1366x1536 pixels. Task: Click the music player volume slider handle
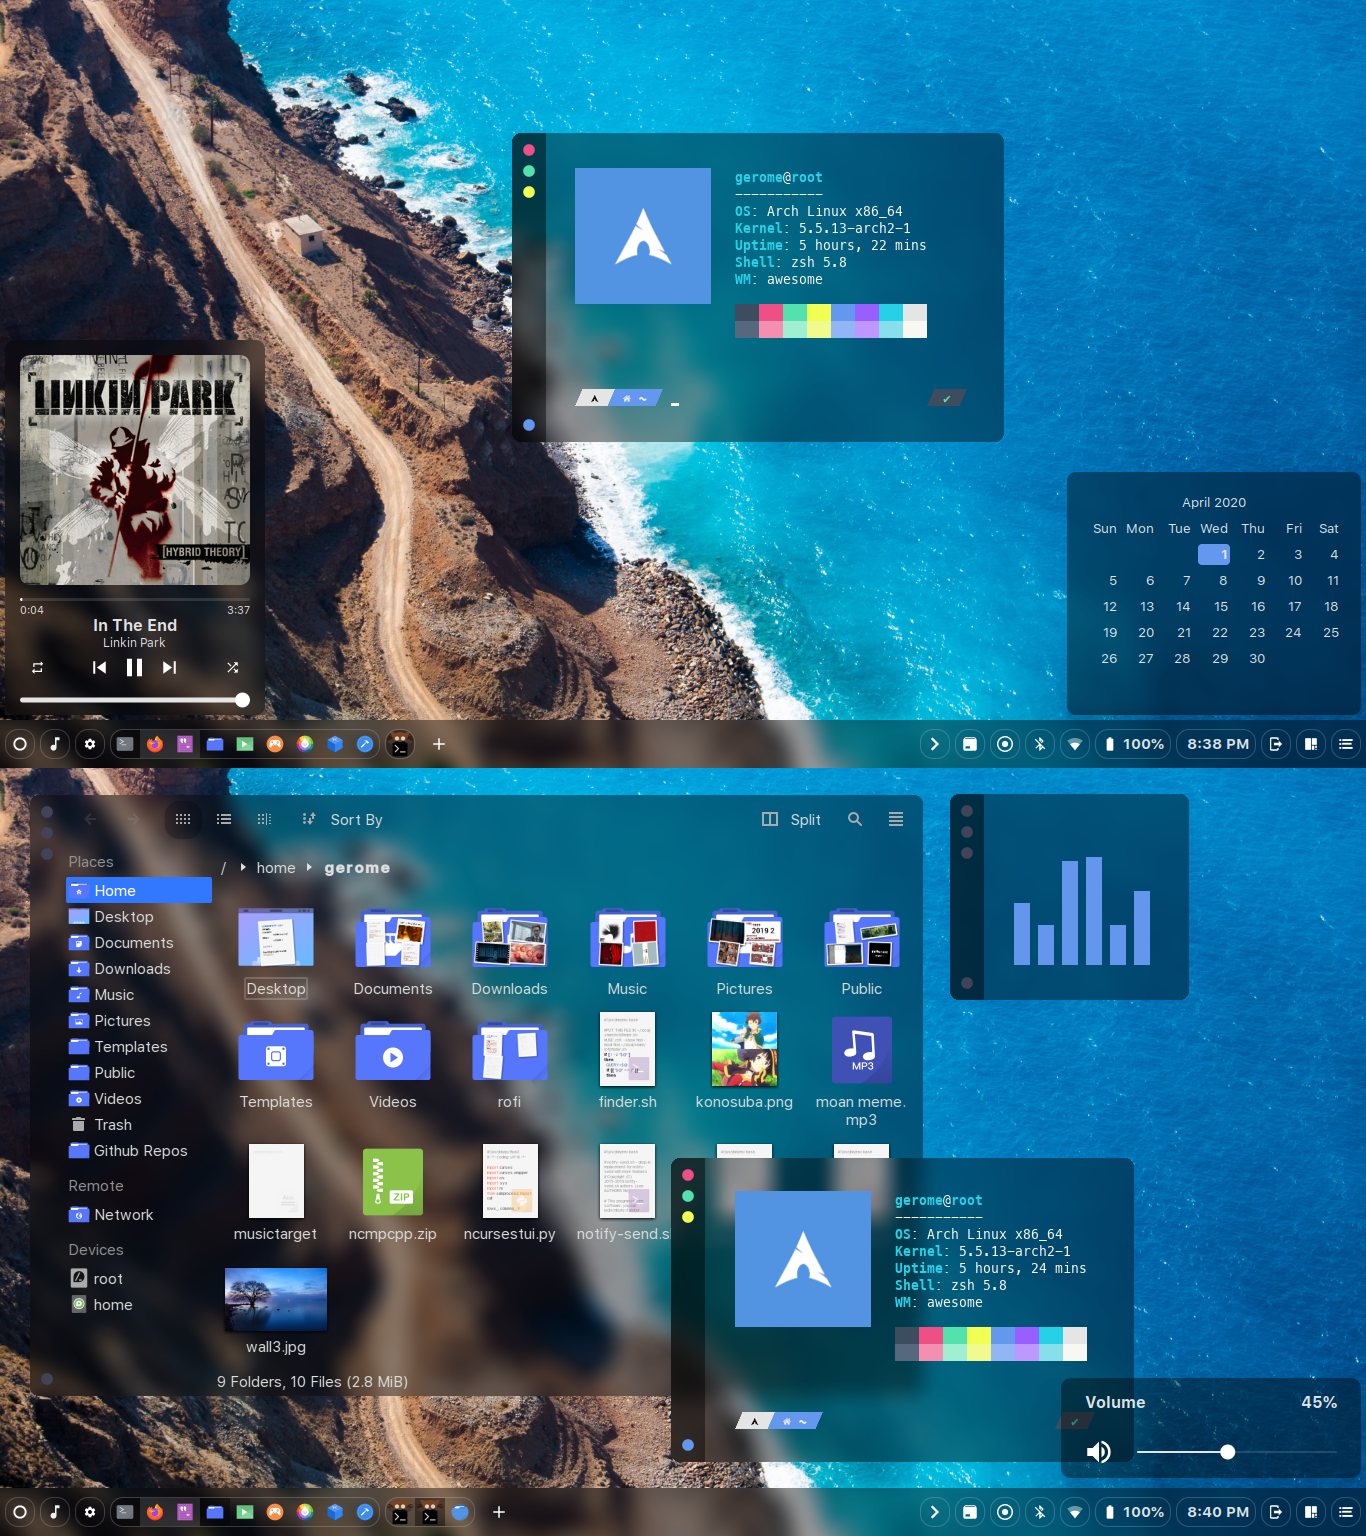click(x=242, y=700)
